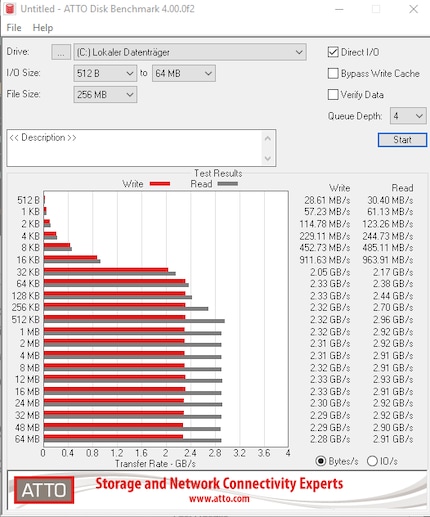Close the ATTO Disk Benchmark window
The width and height of the screenshot is (430, 517).
click(x=414, y=9)
